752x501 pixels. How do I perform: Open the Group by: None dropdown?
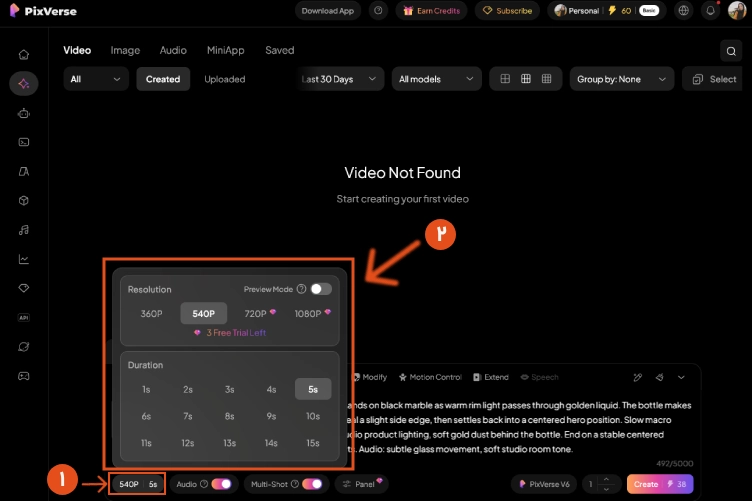[x=622, y=79]
